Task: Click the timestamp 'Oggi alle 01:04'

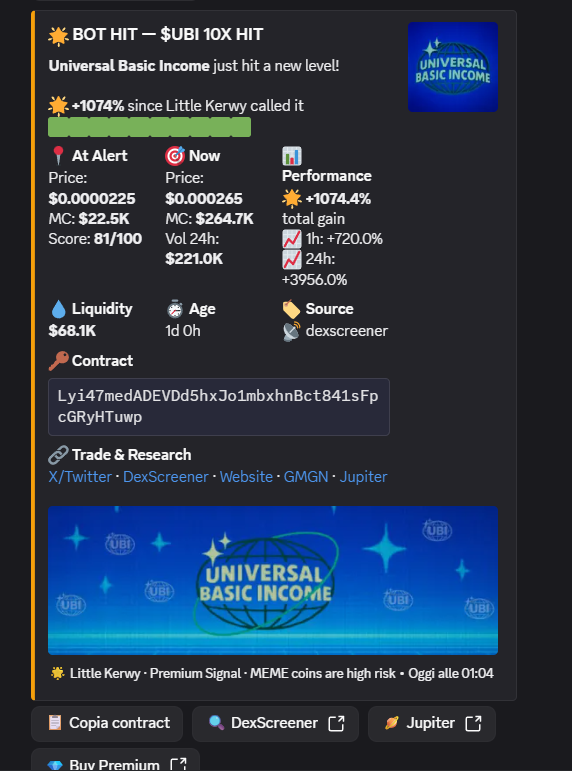Action: (451, 673)
